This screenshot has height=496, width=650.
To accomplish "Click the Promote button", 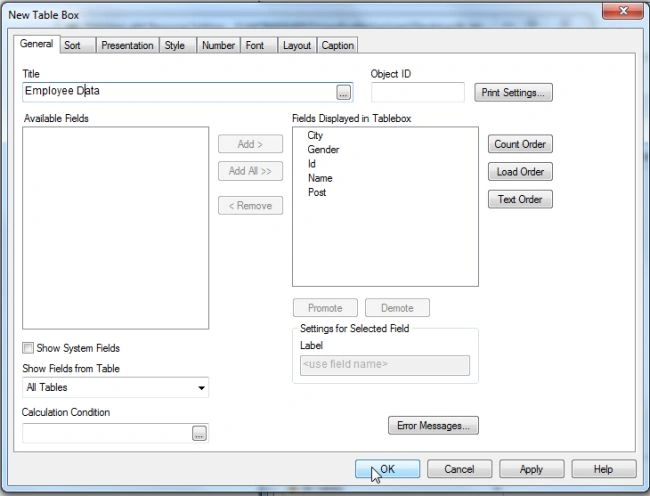I will [x=325, y=308].
